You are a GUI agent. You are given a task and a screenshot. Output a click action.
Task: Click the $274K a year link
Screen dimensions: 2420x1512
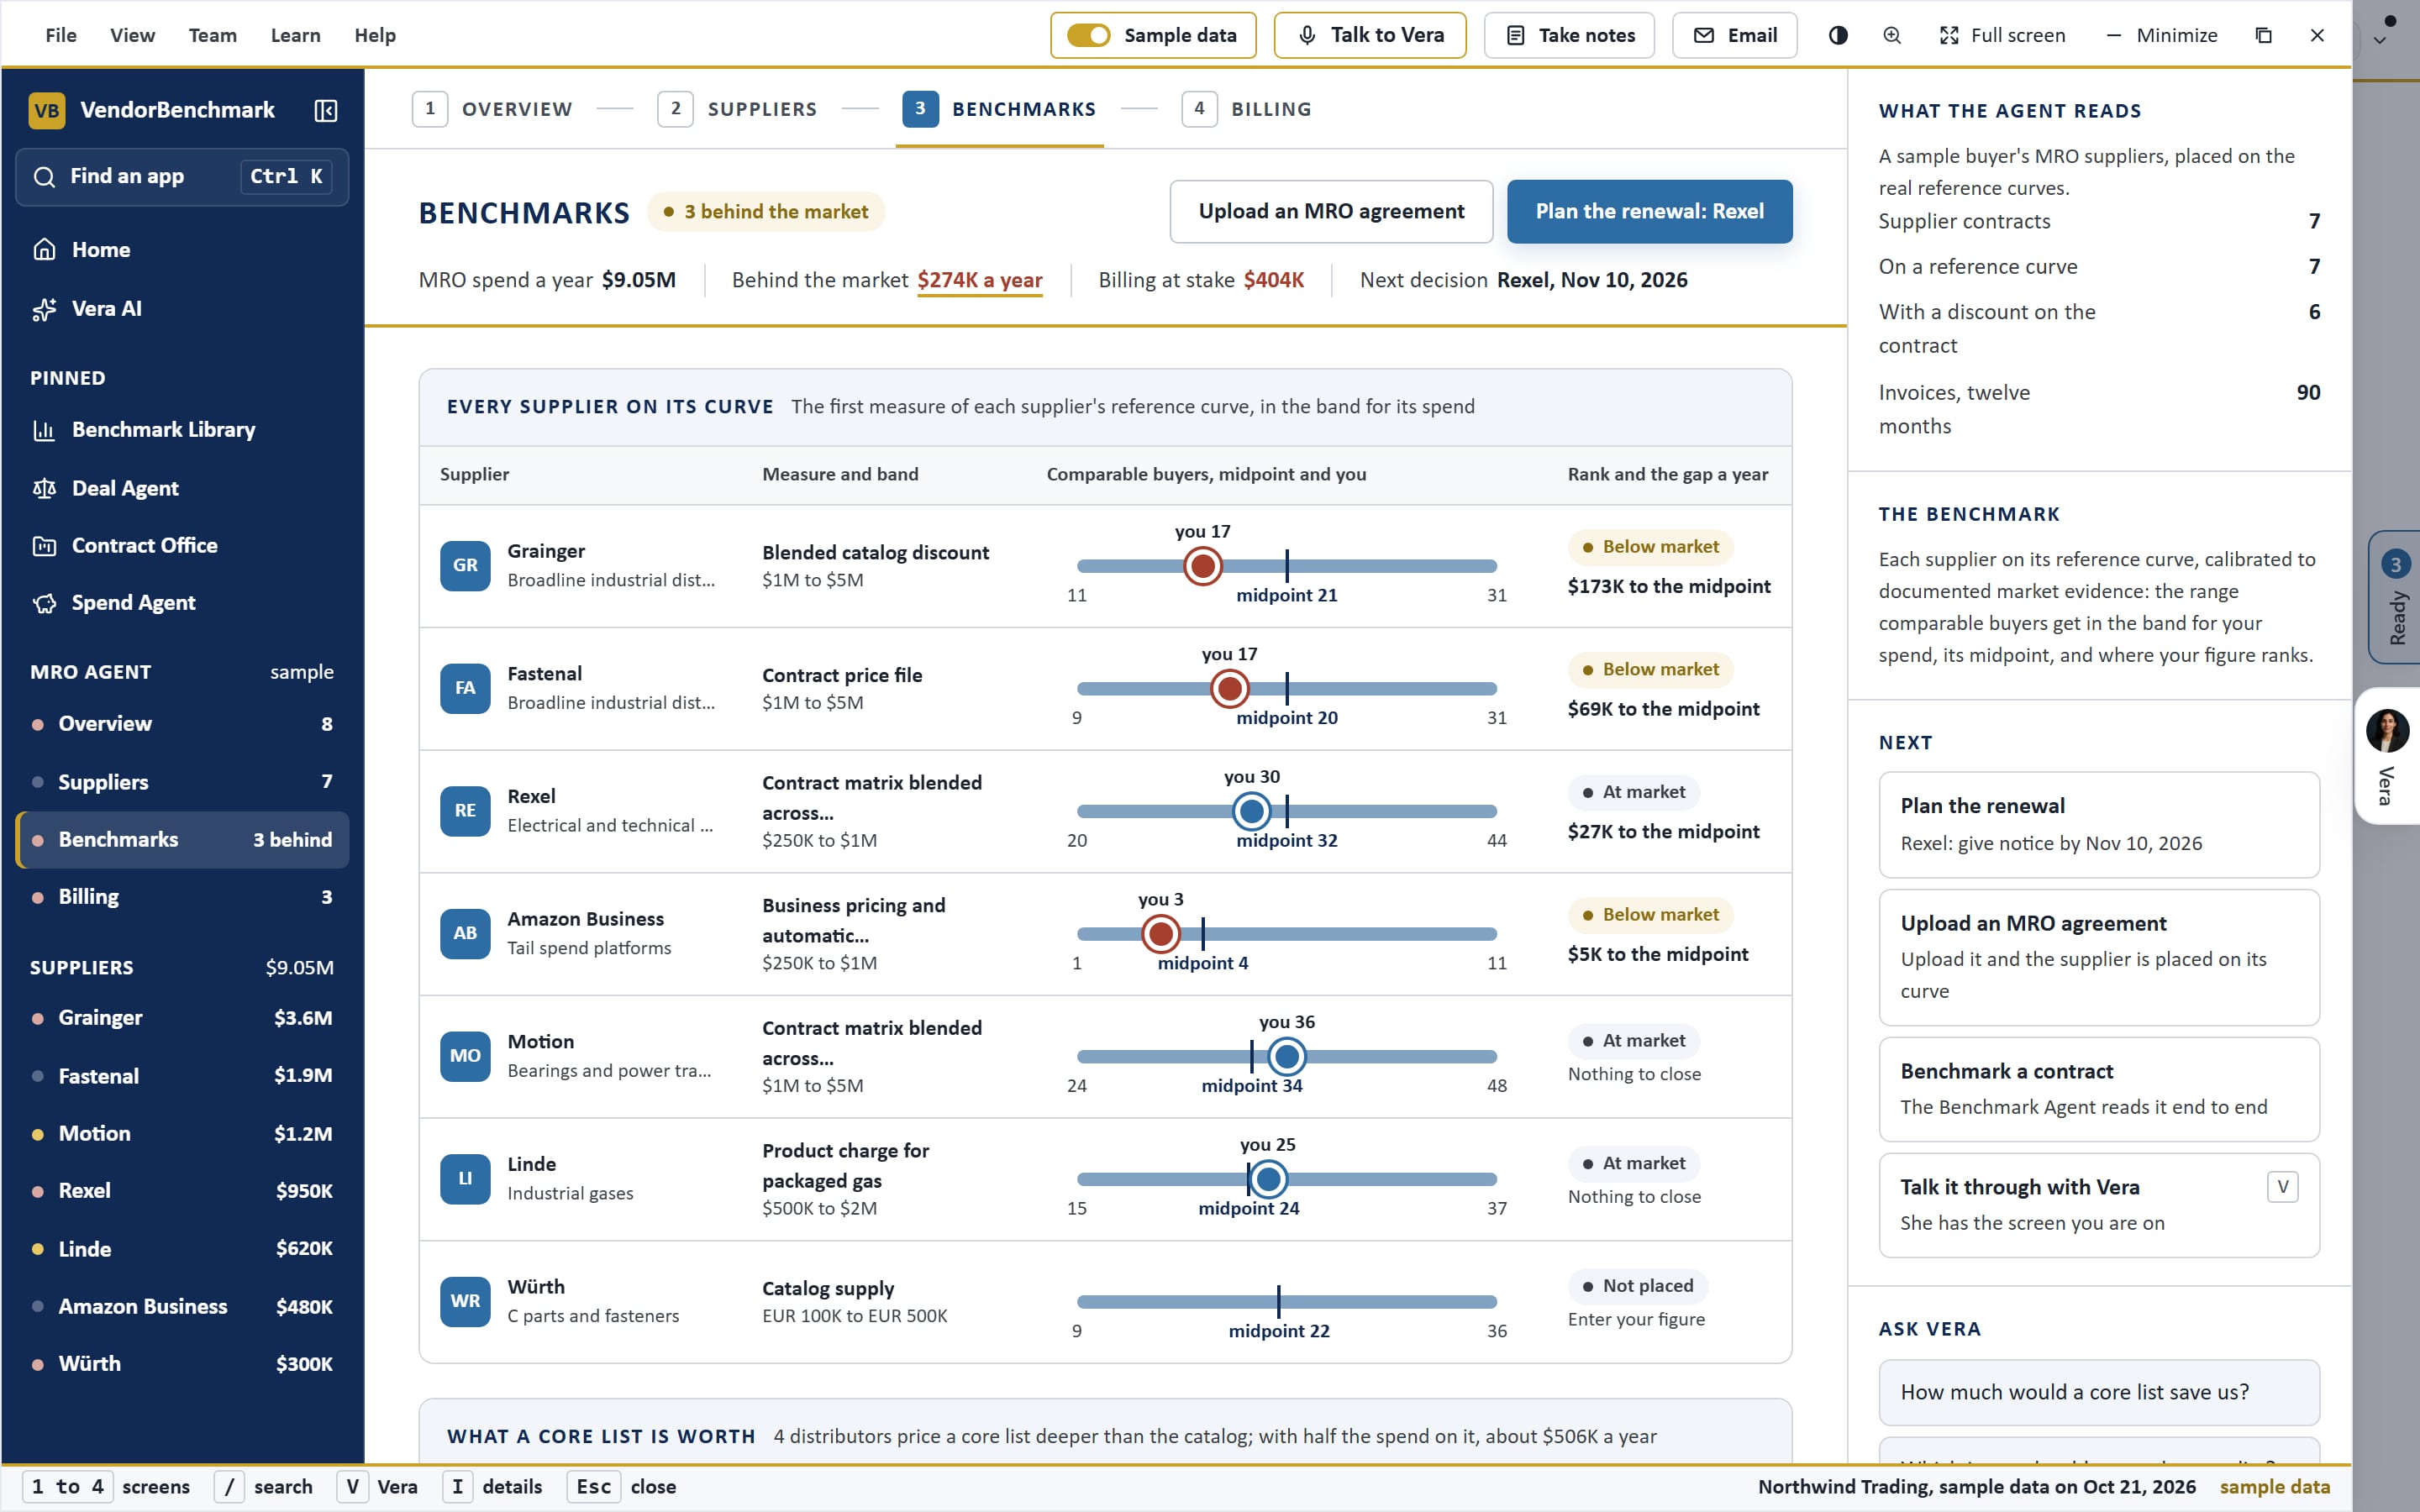point(979,280)
